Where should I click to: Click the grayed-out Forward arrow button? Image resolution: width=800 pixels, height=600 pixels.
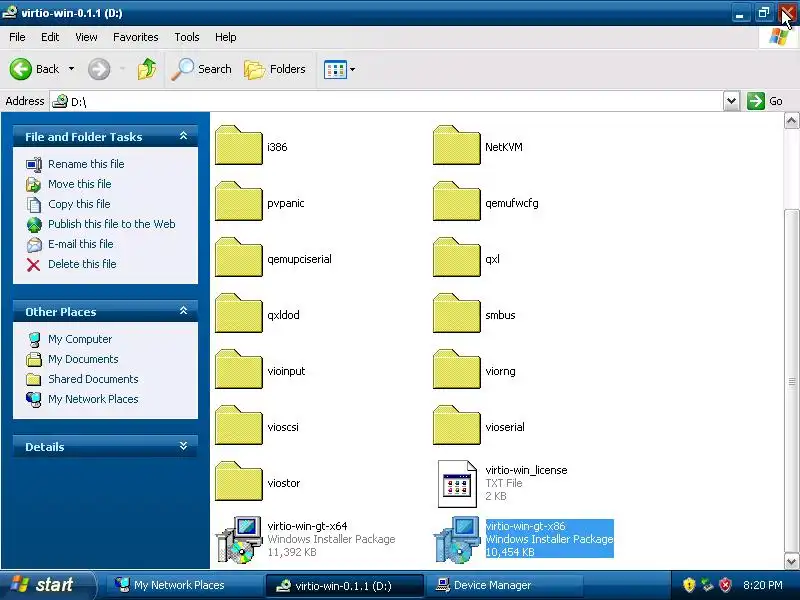(x=99, y=69)
